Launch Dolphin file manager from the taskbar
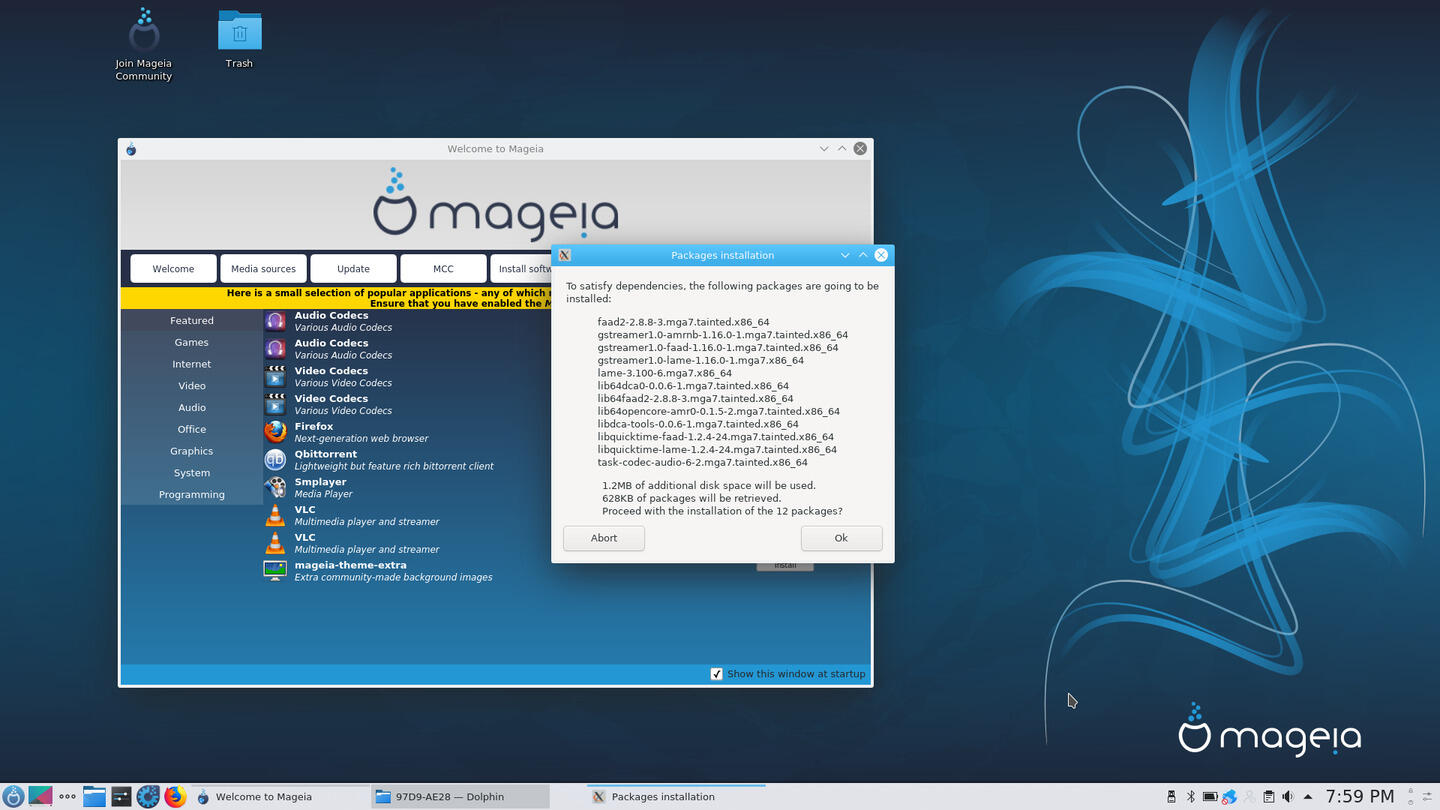Image resolution: width=1440 pixels, height=810 pixels. 94,796
